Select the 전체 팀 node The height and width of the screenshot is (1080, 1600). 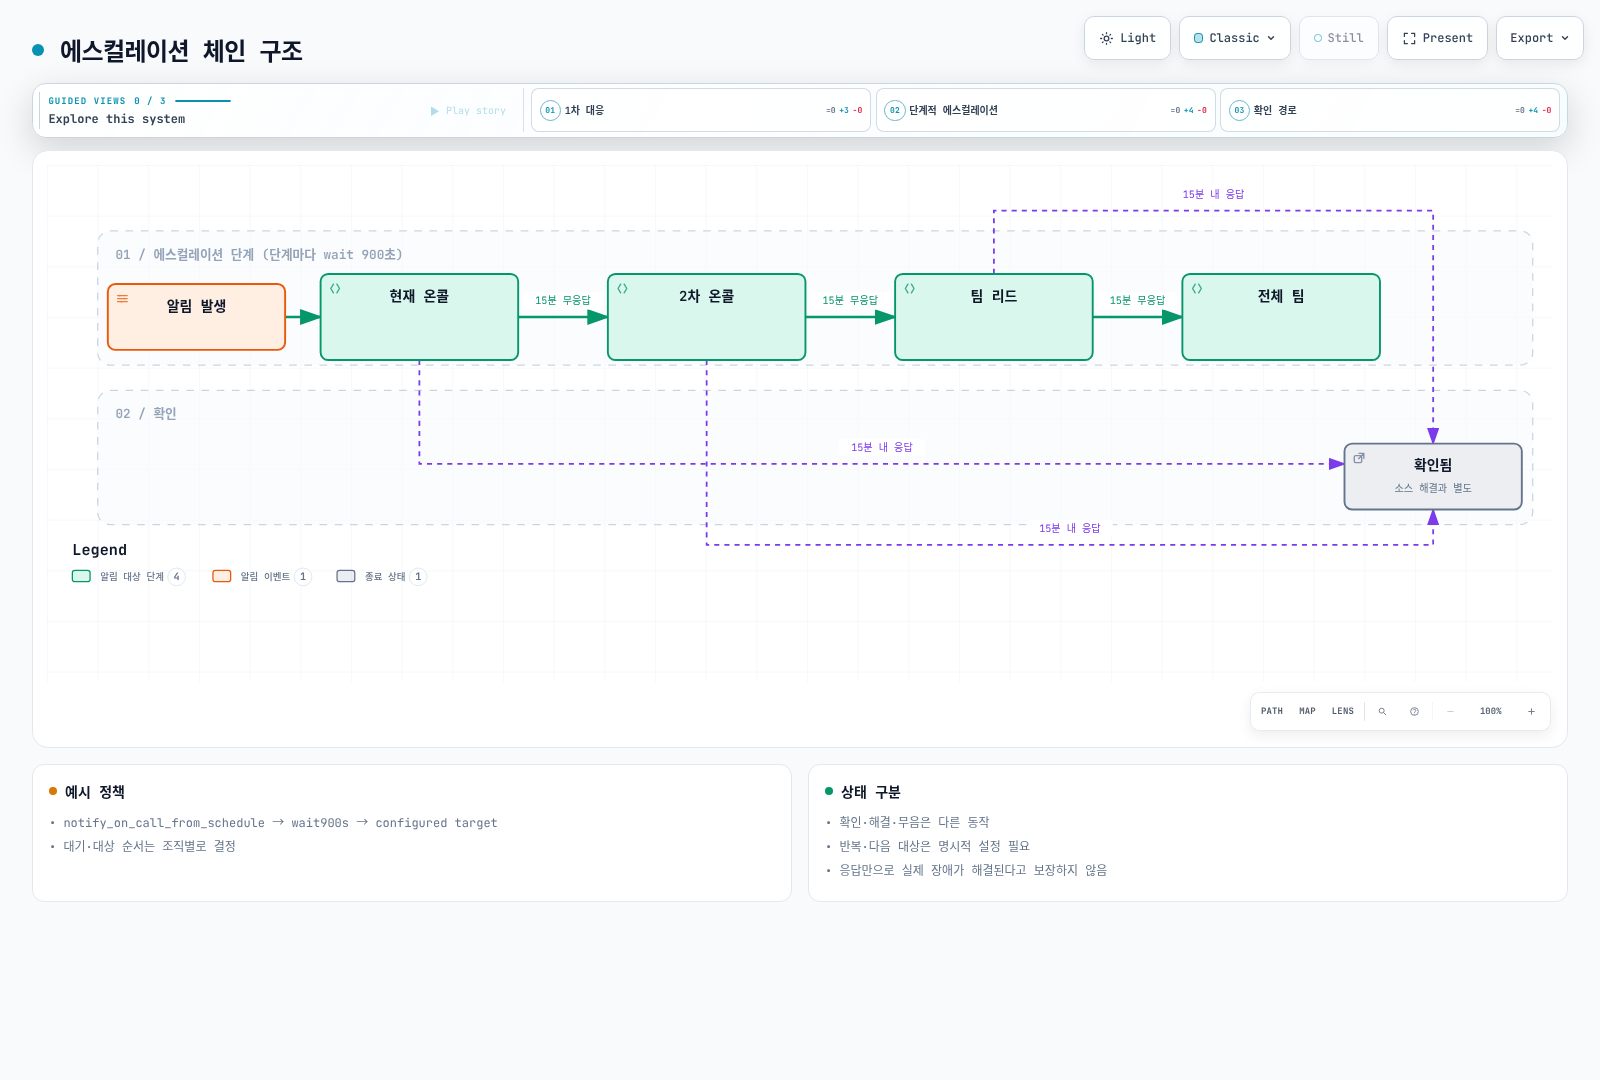click(1281, 317)
